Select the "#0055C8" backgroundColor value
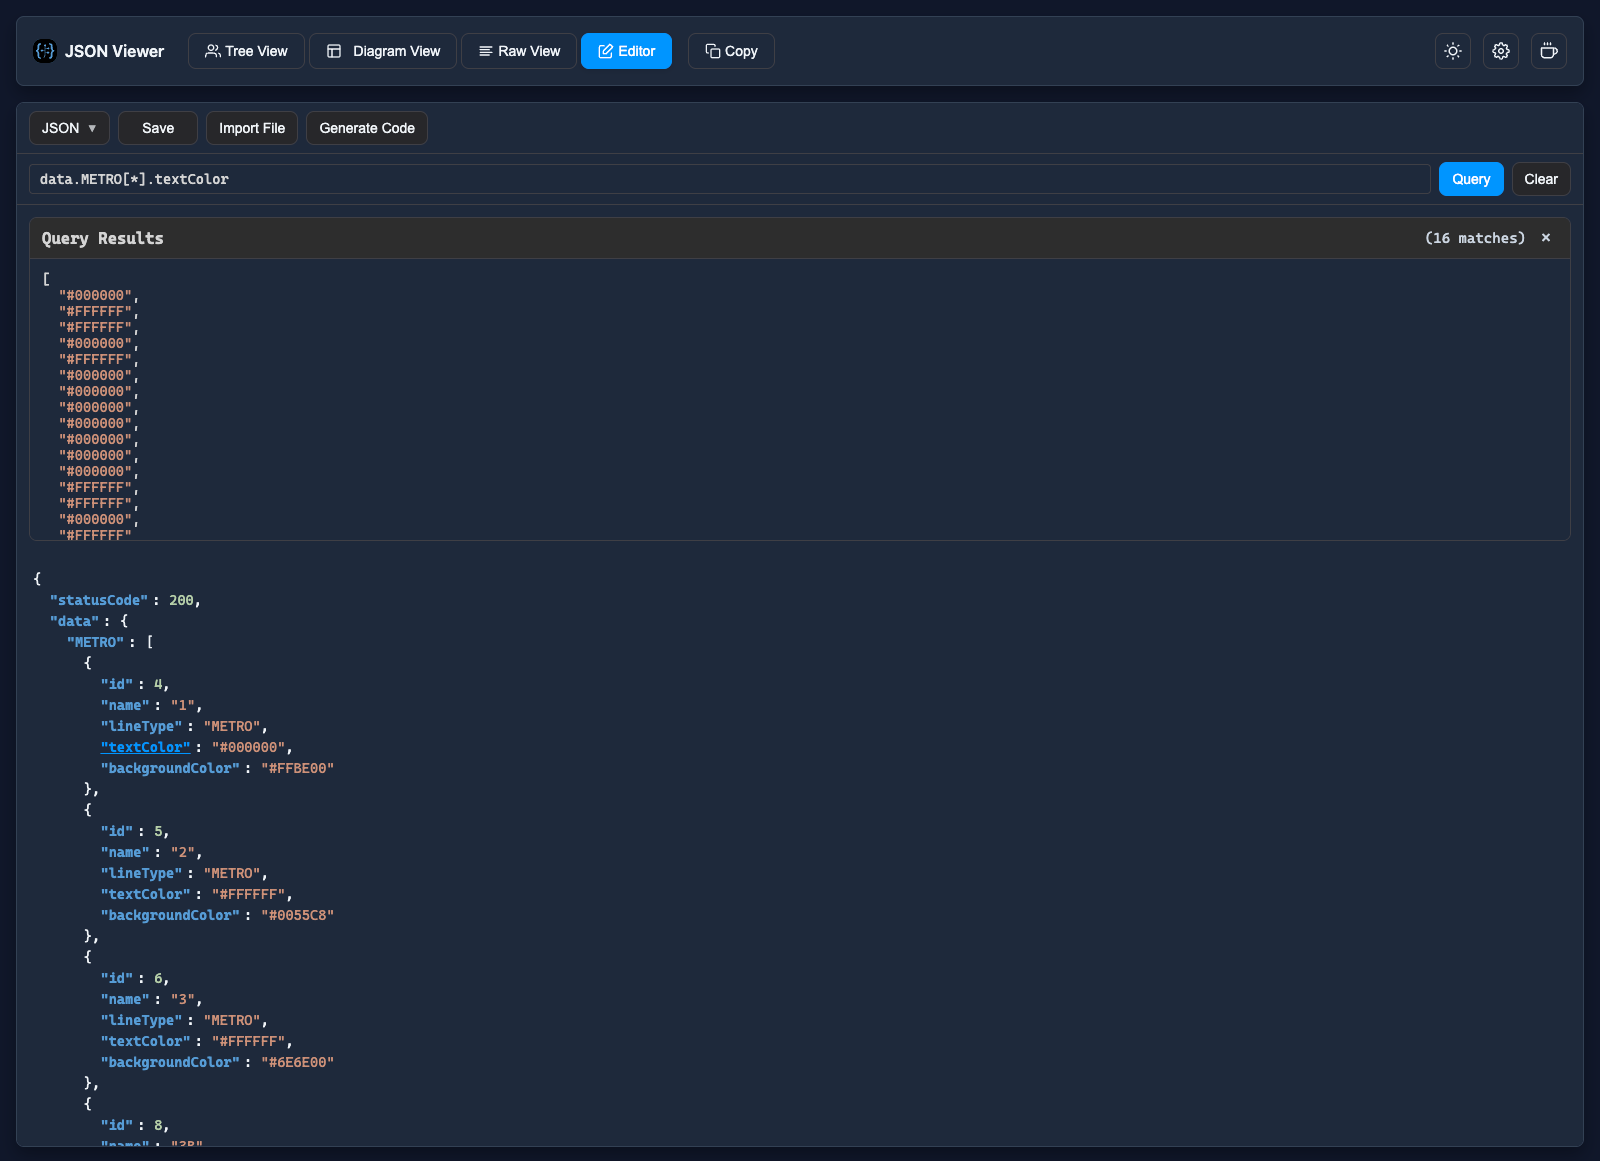 [x=298, y=915]
